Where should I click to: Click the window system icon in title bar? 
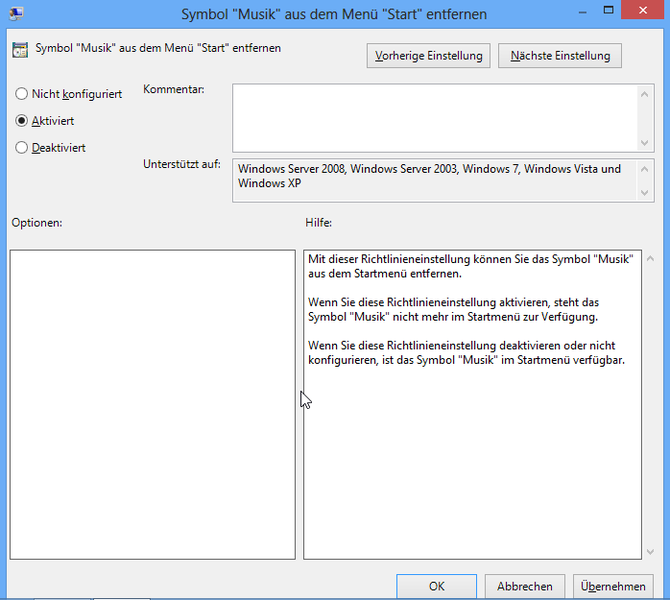pos(16,15)
